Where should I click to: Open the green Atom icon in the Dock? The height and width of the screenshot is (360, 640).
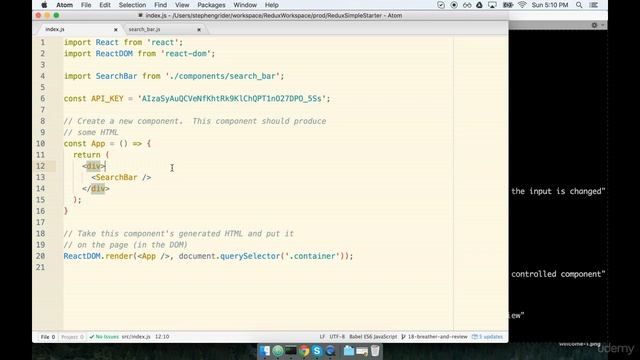pos(278,351)
